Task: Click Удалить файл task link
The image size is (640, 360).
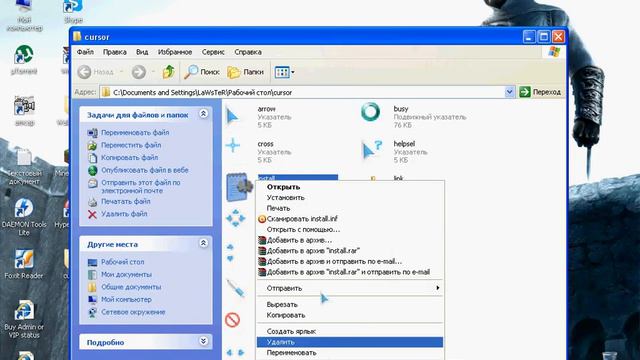Action: (x=124, y=214)
